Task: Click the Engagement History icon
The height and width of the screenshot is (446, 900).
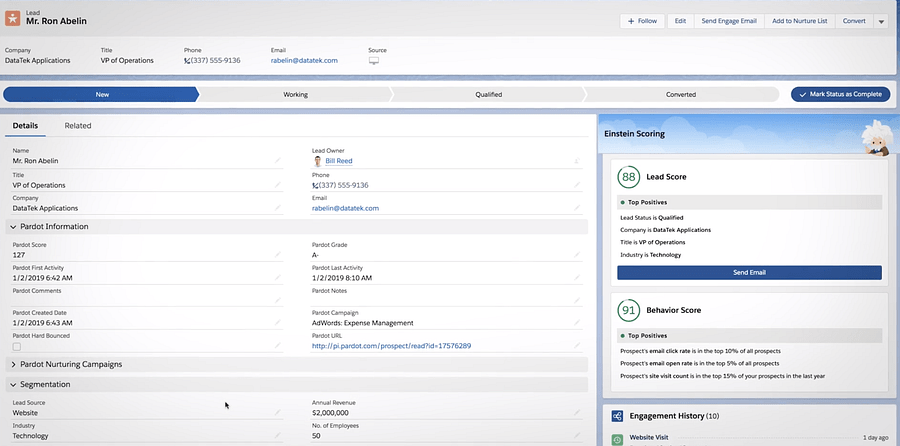Action: [617, 416]
